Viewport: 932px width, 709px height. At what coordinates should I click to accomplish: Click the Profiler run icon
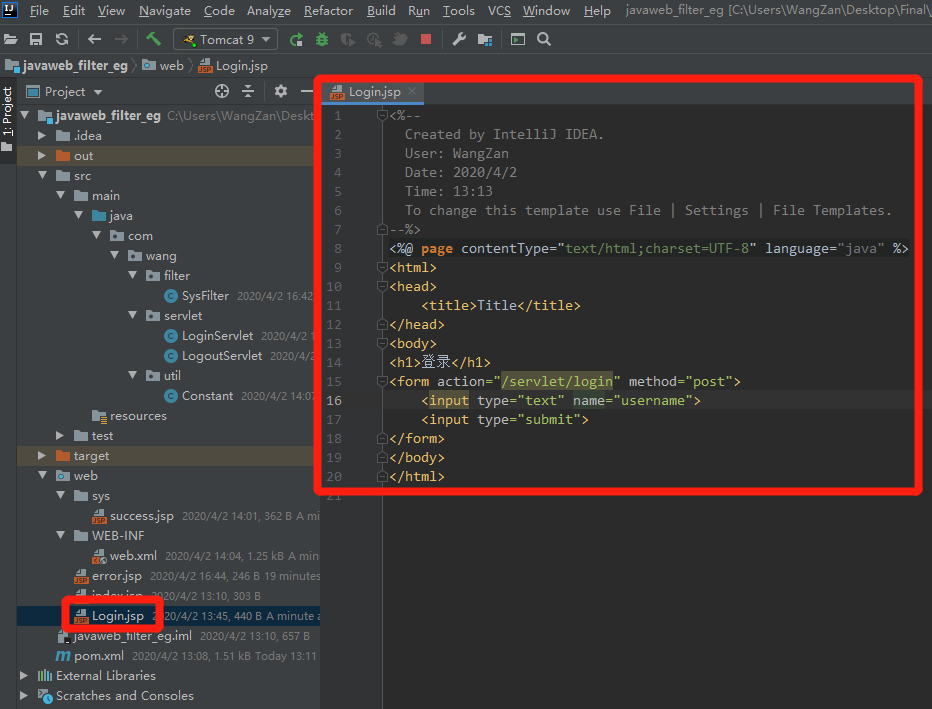(374, 40)
